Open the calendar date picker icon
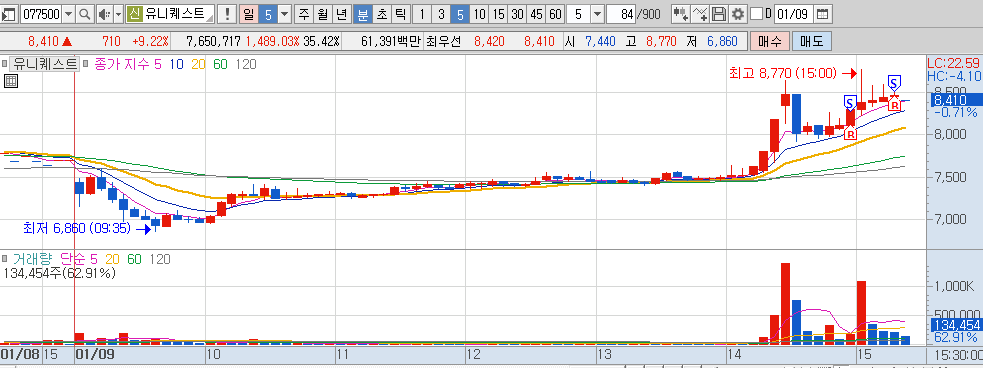 pyautogui.click(x=823, y=14)
